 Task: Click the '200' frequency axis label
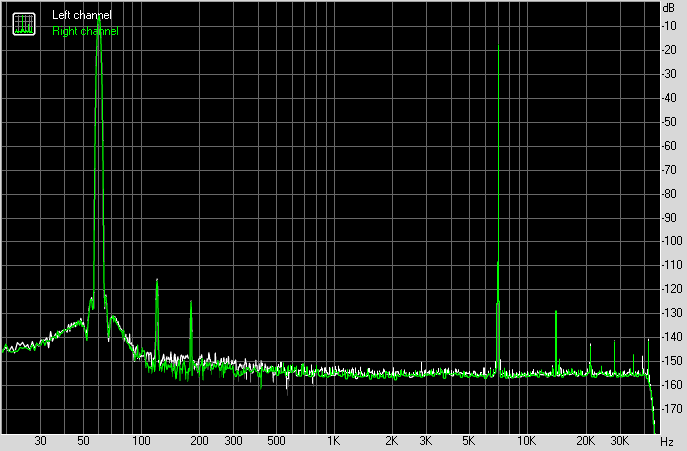coord(199,441)
